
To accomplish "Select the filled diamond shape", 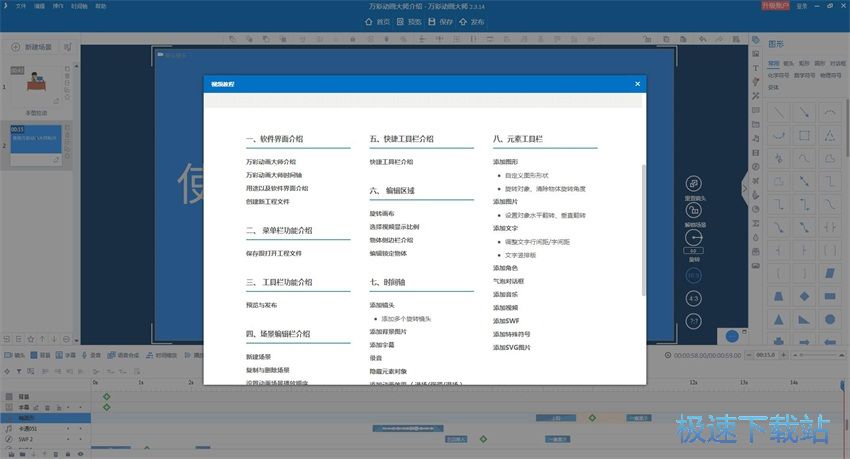I will 804,296.
